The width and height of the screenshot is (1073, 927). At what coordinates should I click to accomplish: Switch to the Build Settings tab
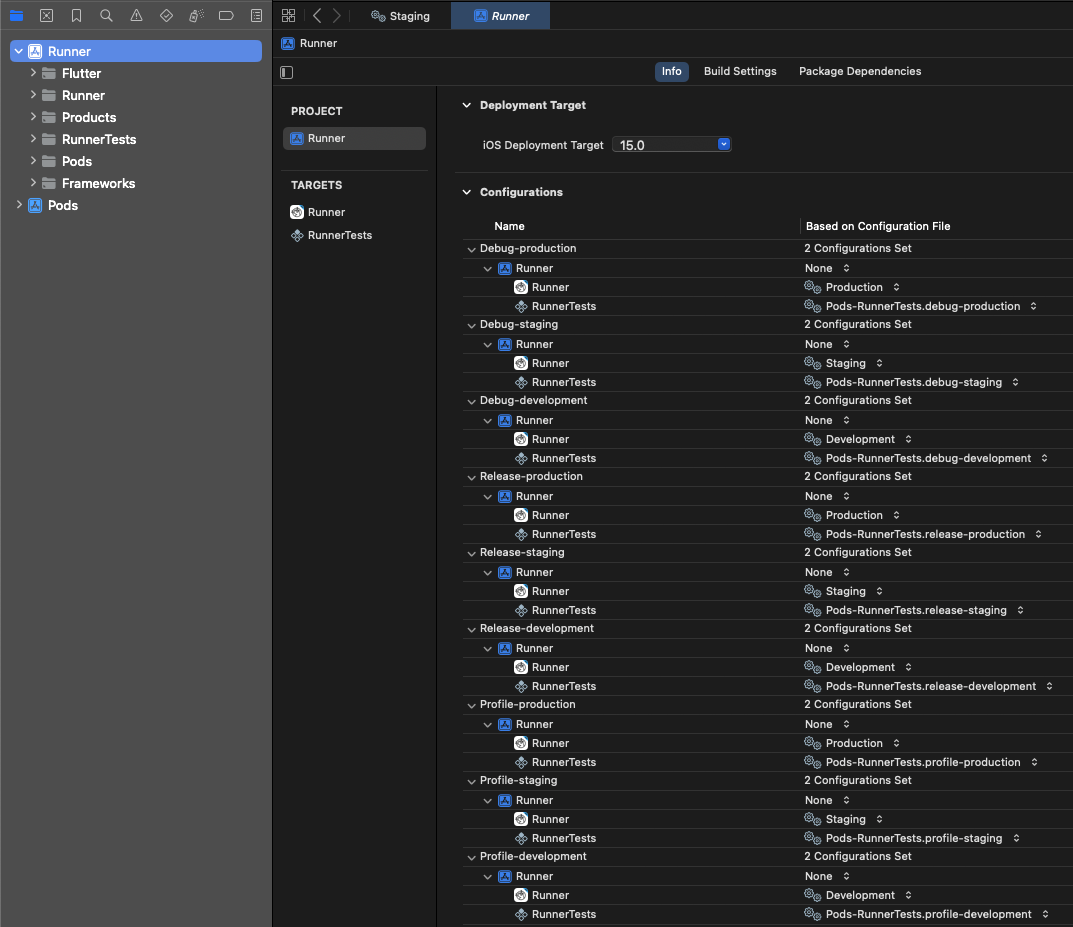739,71
